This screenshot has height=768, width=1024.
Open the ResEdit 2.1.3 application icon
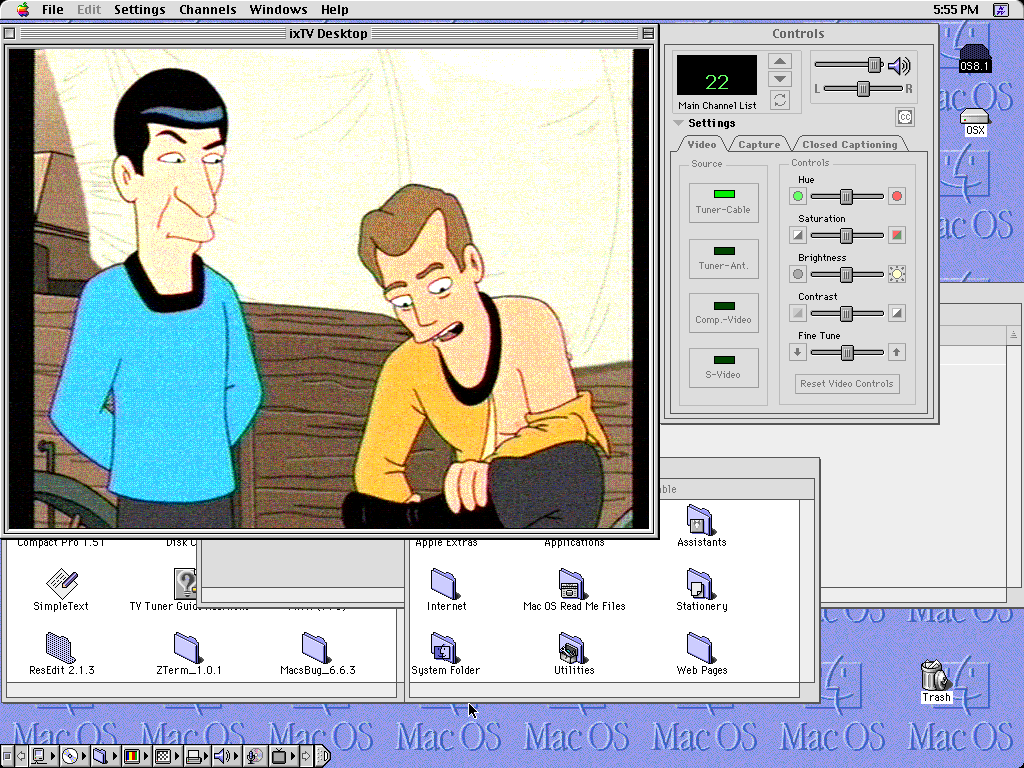coord(61,648)
